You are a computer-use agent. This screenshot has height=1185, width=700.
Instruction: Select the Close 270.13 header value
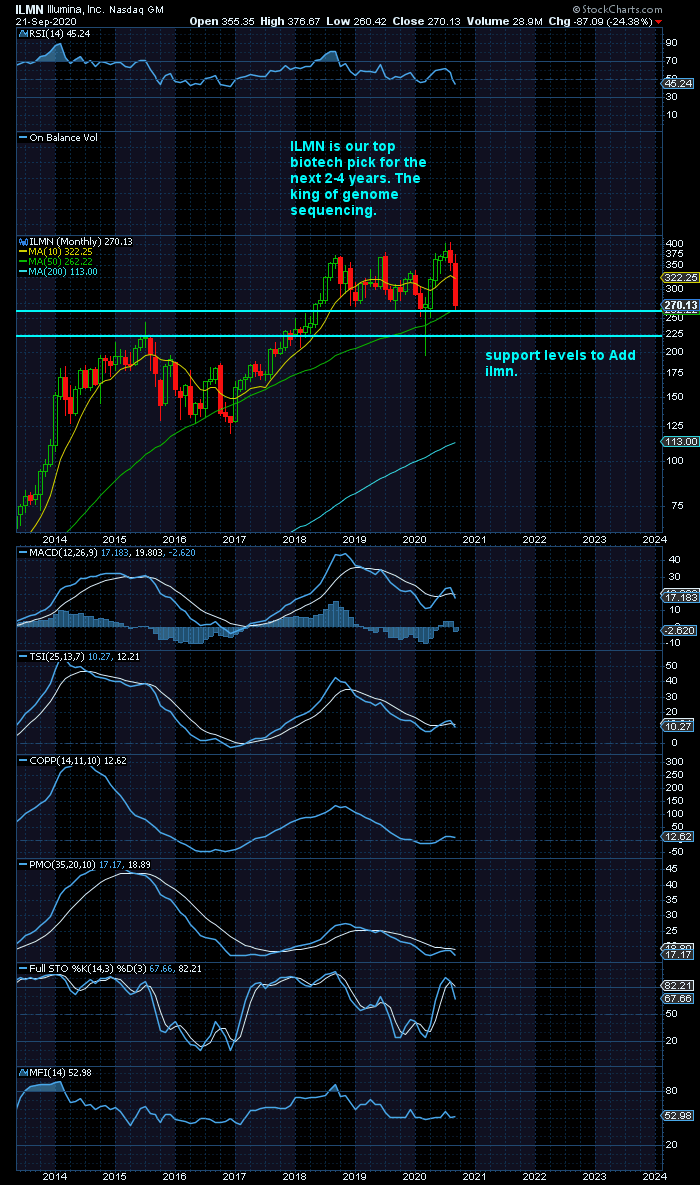click(426, 21)
